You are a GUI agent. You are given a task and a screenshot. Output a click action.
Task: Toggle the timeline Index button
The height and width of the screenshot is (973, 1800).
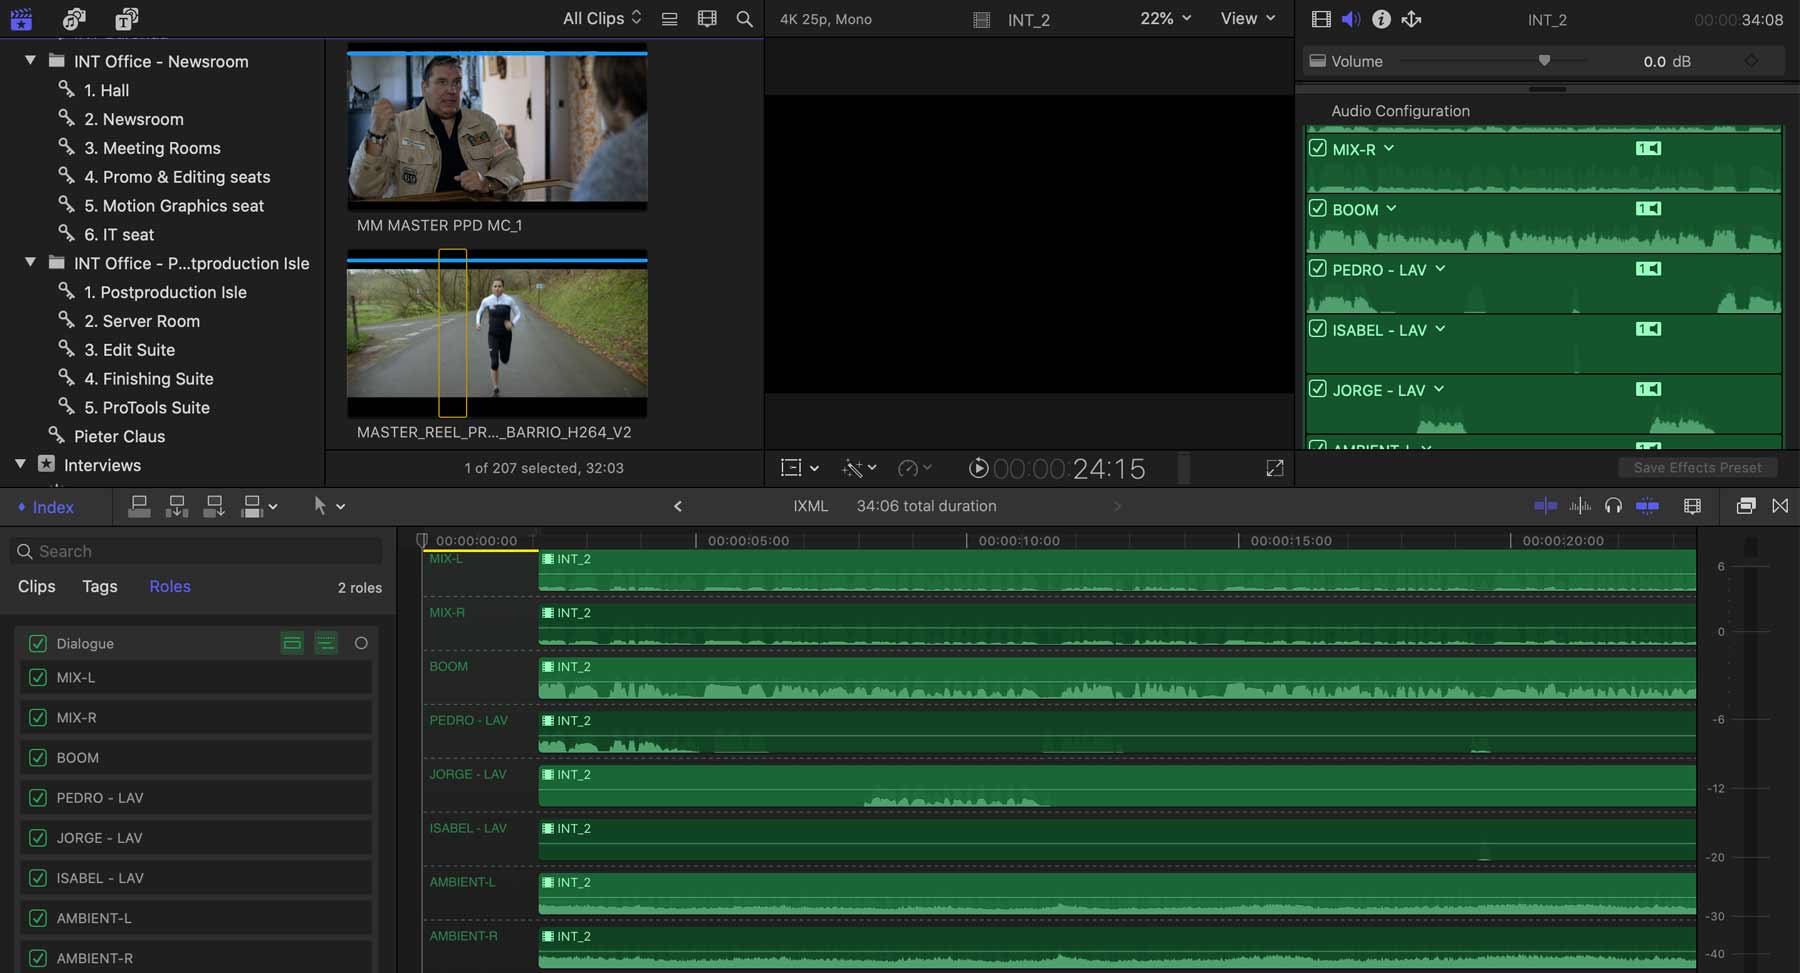(x=46, y=507)
